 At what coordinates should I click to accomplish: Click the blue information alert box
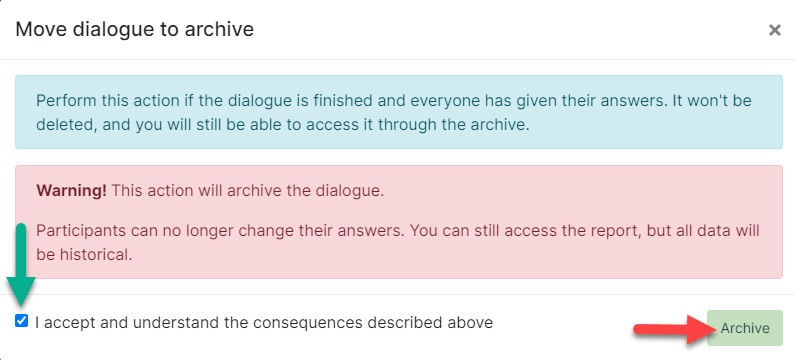pyautogui.click(x=399, y=112)
